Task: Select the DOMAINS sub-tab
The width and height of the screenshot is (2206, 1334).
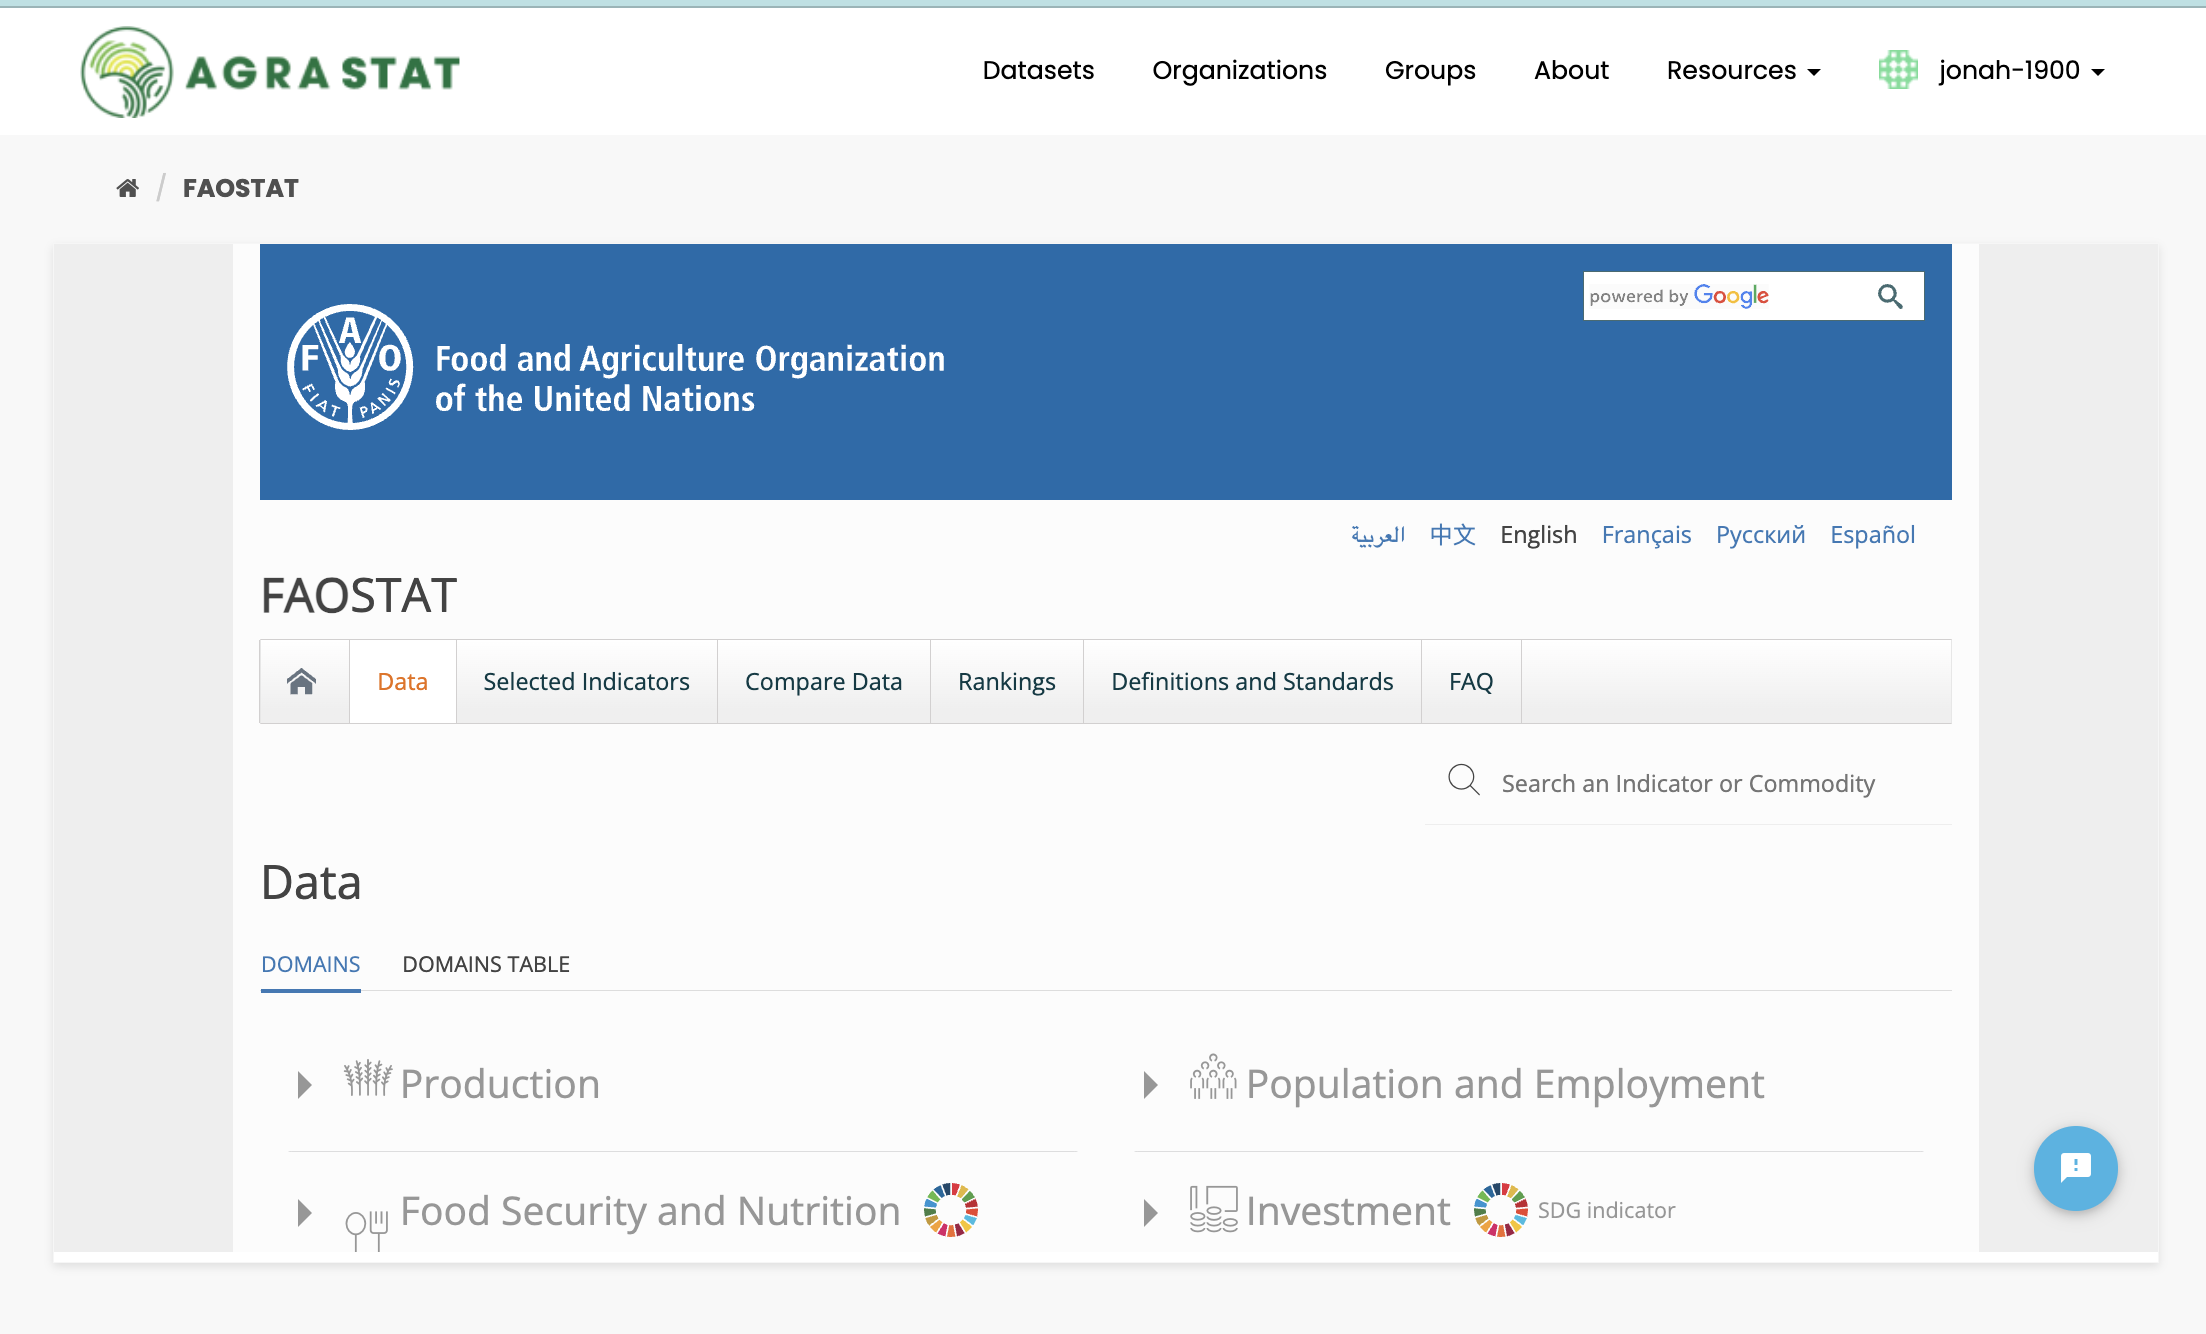Action: click(x=311, y=964)
